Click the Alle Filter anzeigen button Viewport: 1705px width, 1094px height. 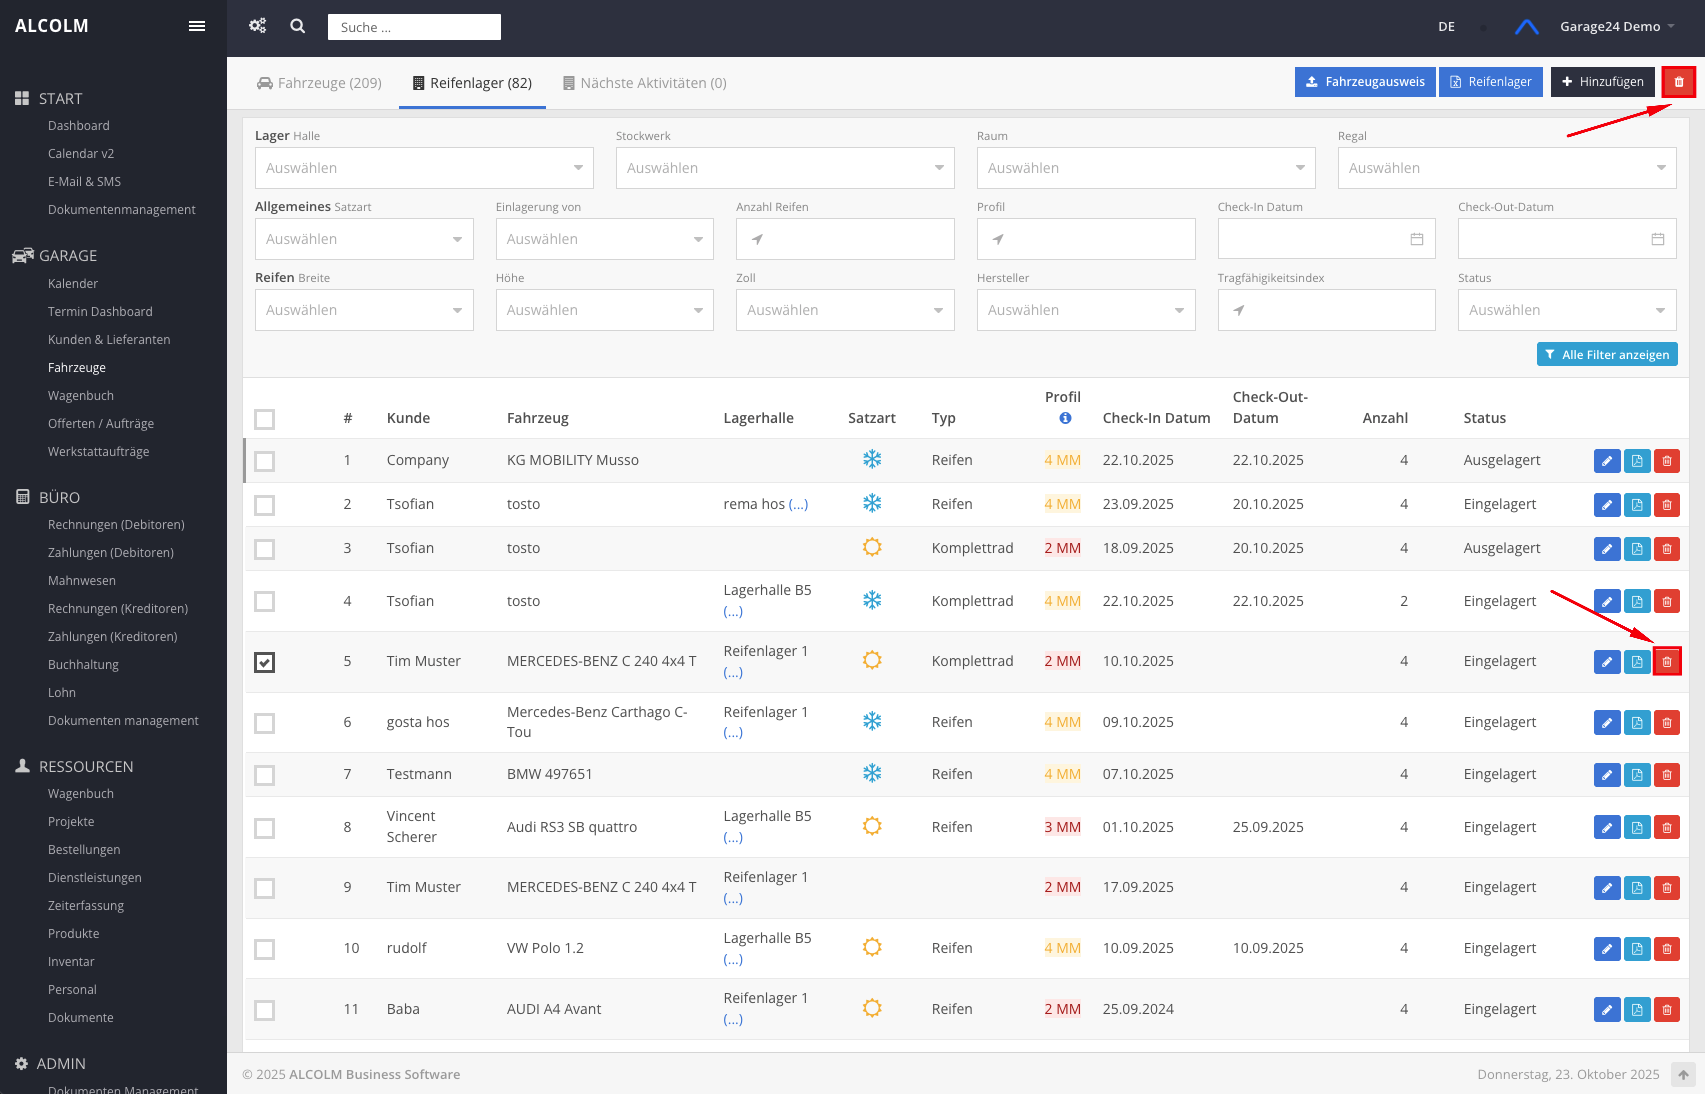click(x=1606, y=355)
